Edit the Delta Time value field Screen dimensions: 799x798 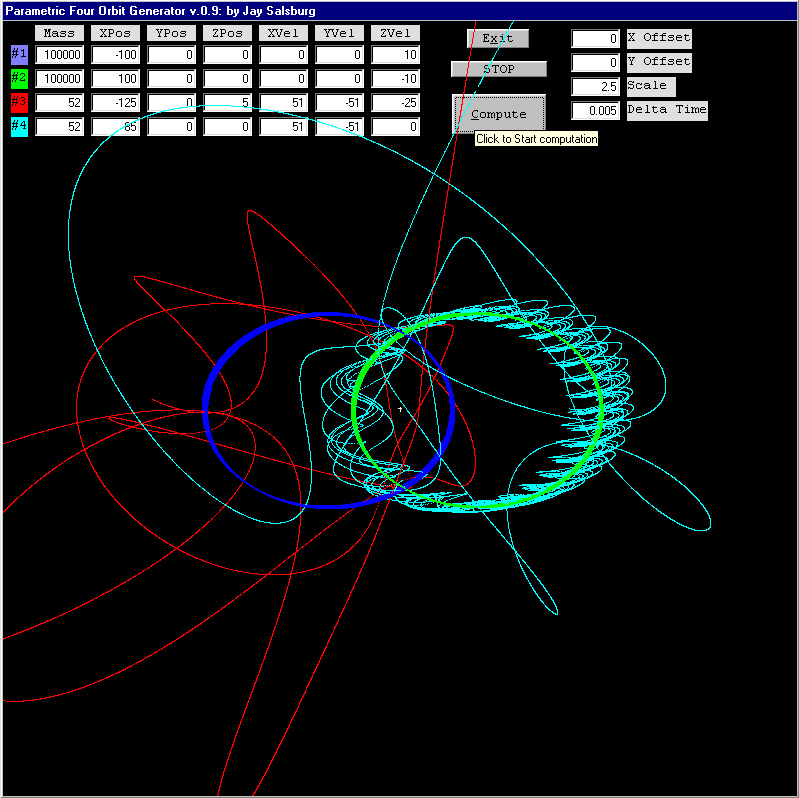(x=596, y=111)
